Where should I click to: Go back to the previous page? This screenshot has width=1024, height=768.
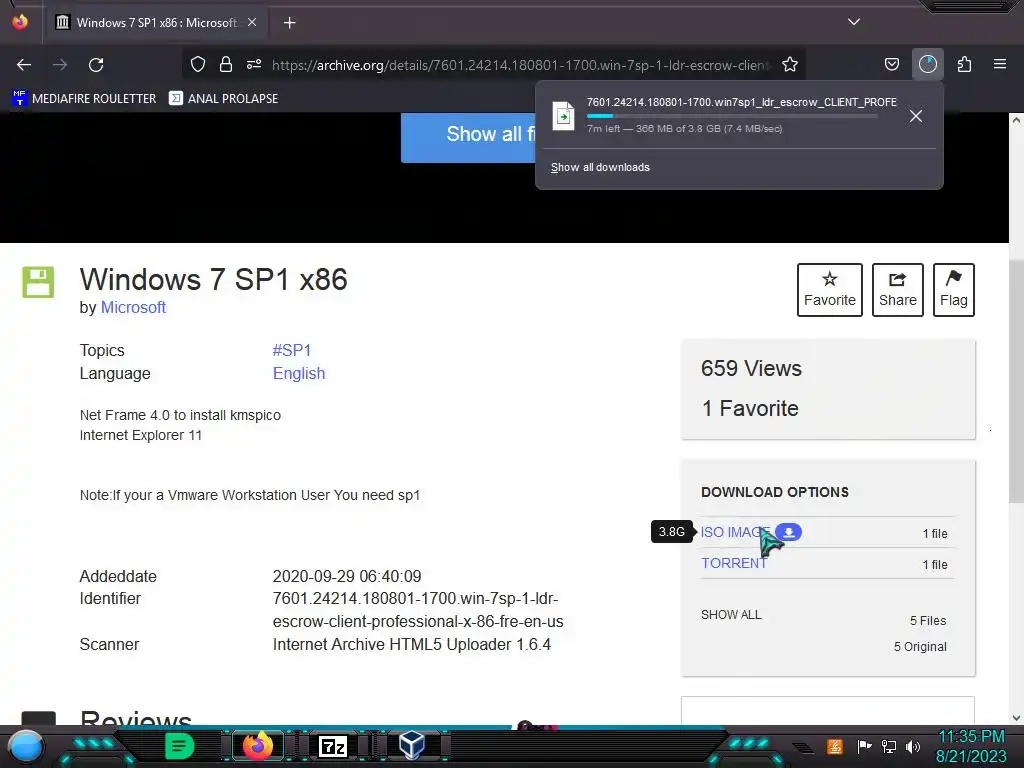(24, 65)
